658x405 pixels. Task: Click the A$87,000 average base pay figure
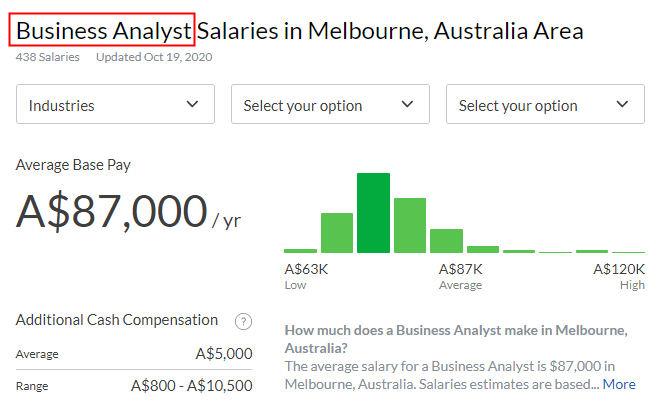coord(112,211)
